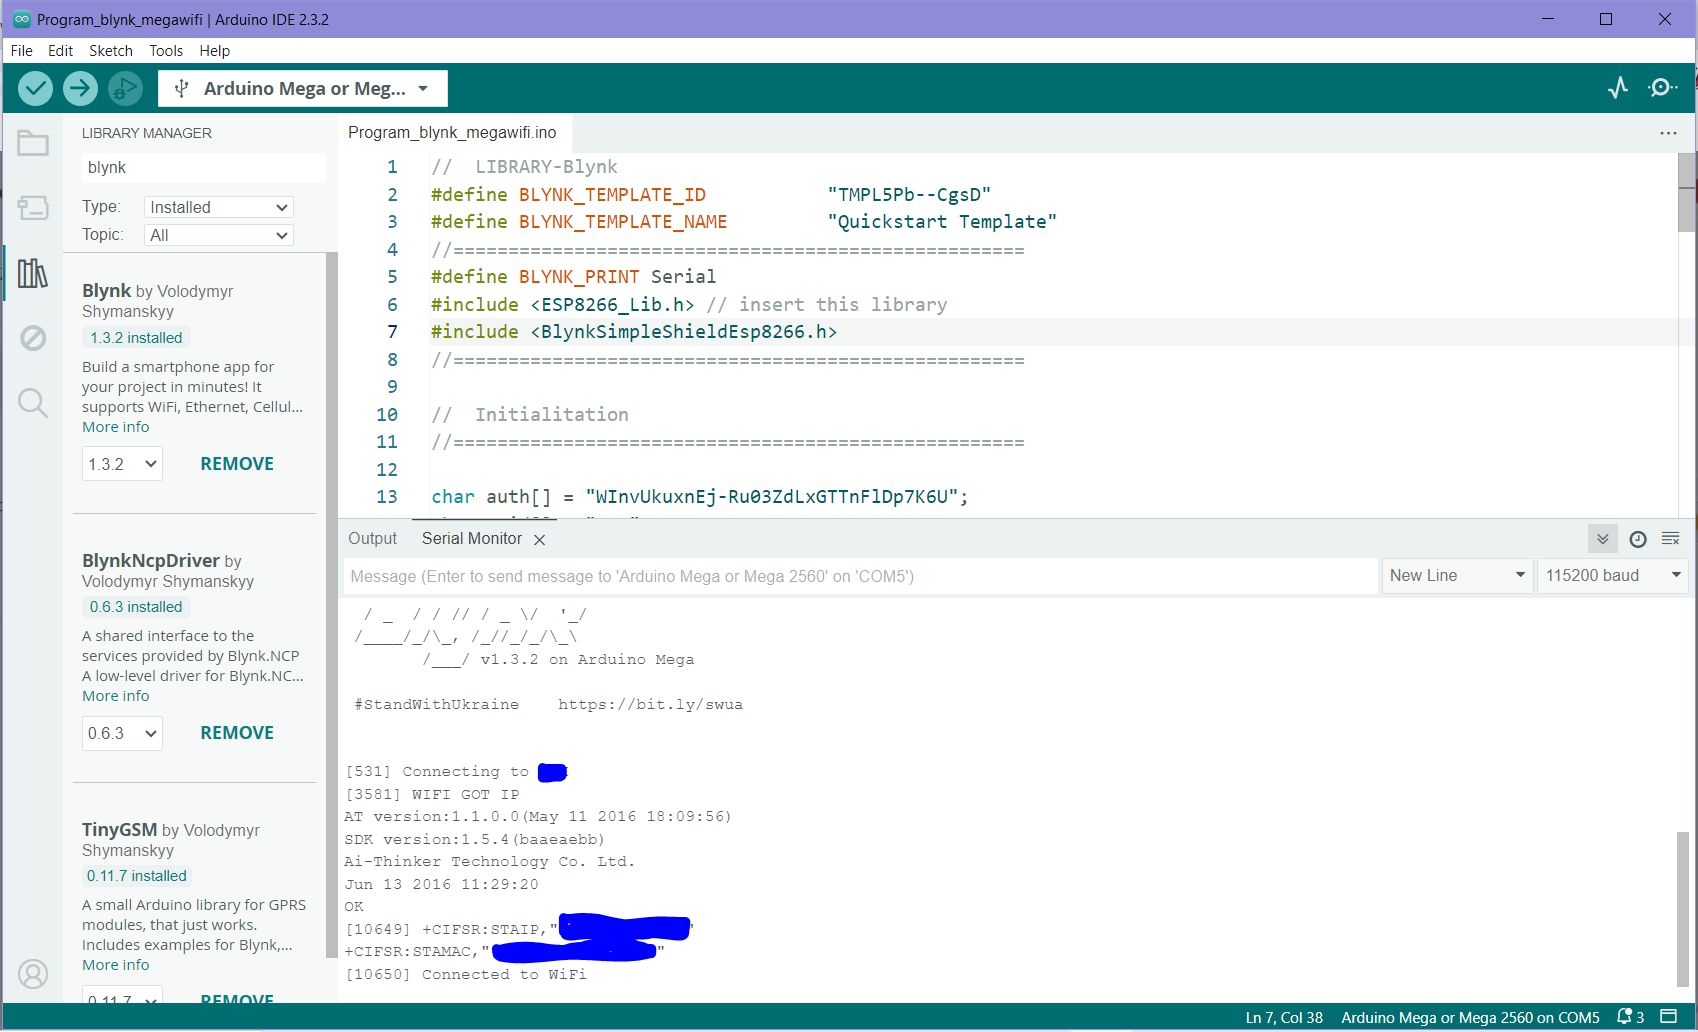Minimize the Arduino IDE window
This screenshot has height=1032, width=1698.
click(1548, 19)
